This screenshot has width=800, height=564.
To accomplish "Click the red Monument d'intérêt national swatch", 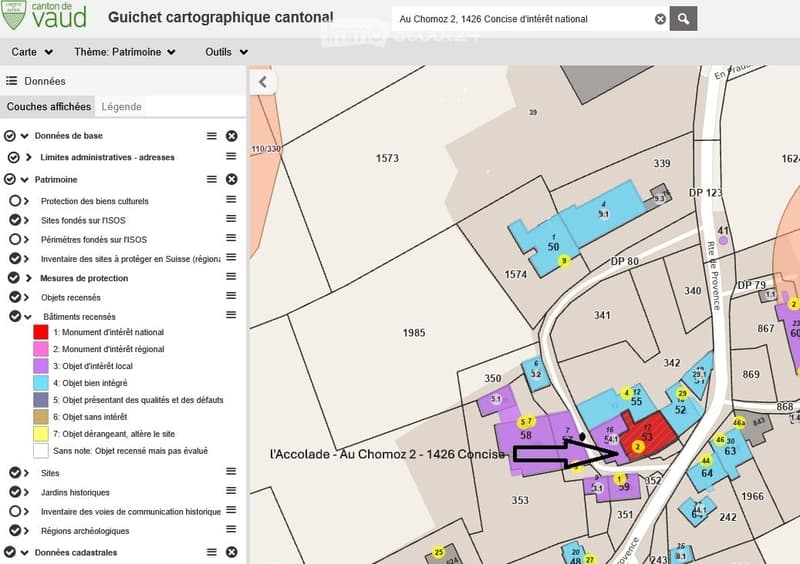I will point(41,332).
